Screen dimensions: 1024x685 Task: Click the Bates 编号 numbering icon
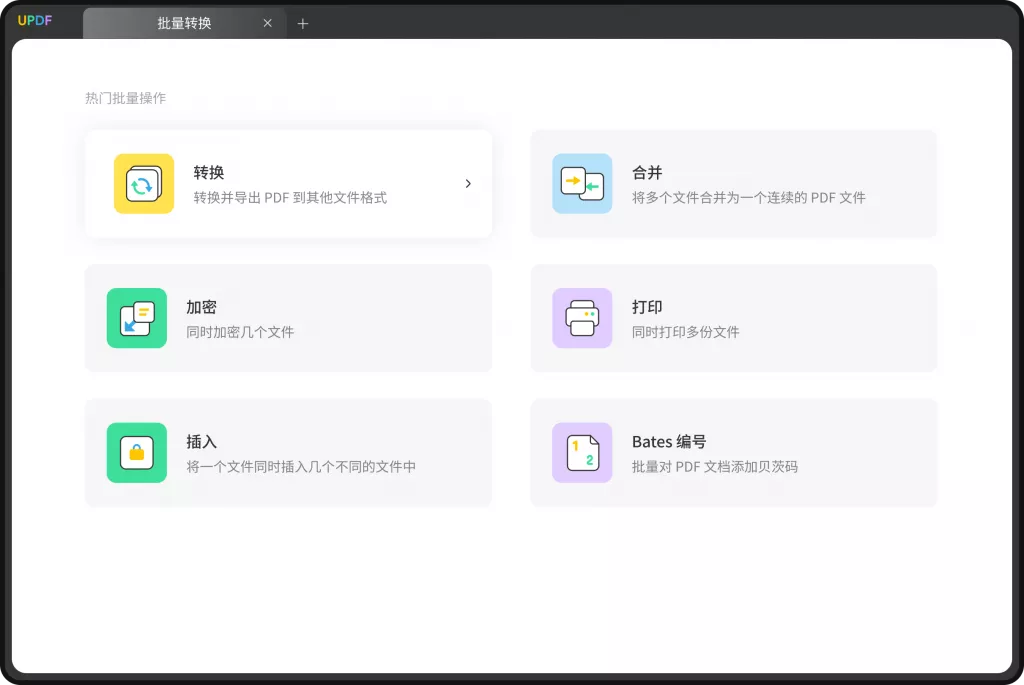coord(582,453)
